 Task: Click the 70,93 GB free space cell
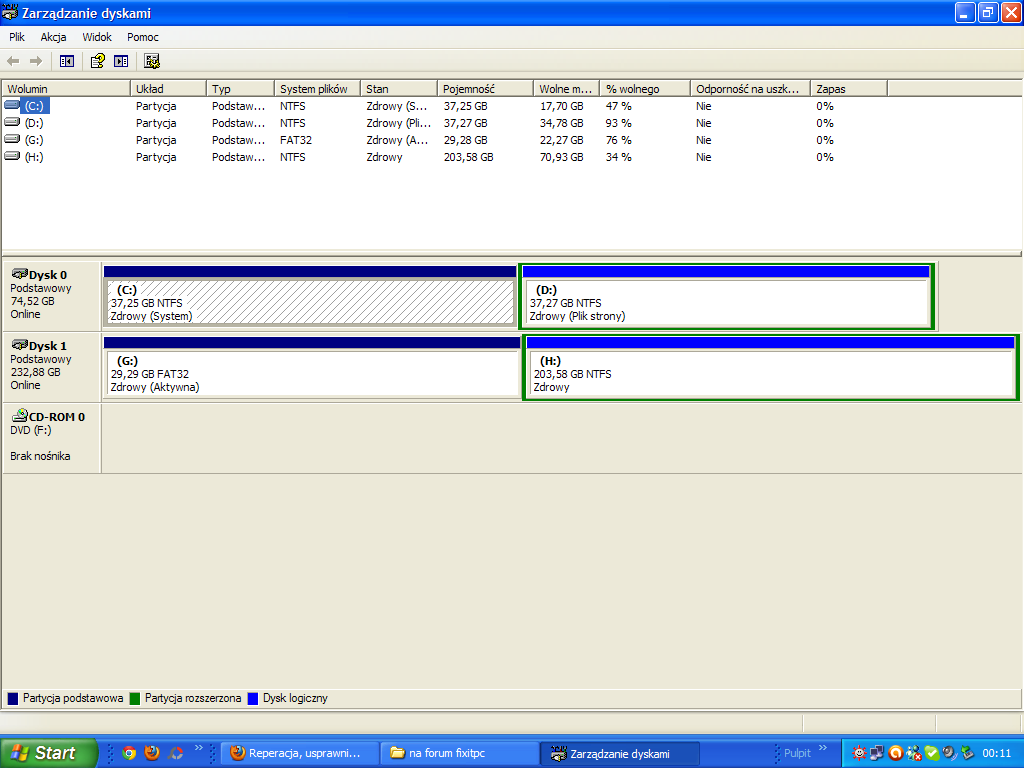click(x=562, y=157)
